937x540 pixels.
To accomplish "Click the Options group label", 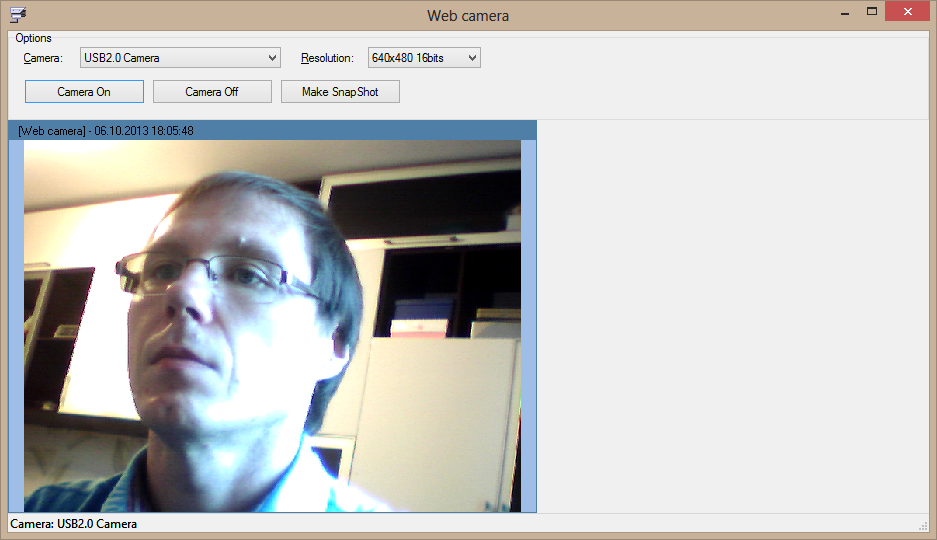I will click(x=34, y=38).
